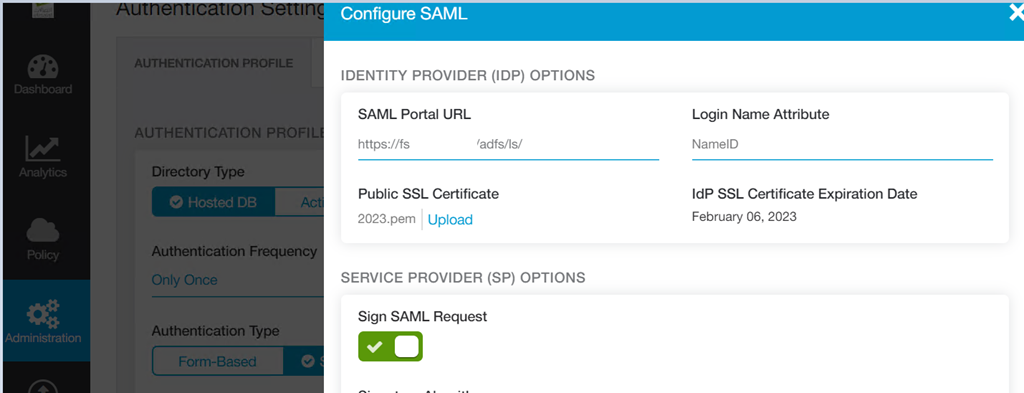Switch to the Authentication Profile tab
This screenshot has width=1024, height=393.
214,63
